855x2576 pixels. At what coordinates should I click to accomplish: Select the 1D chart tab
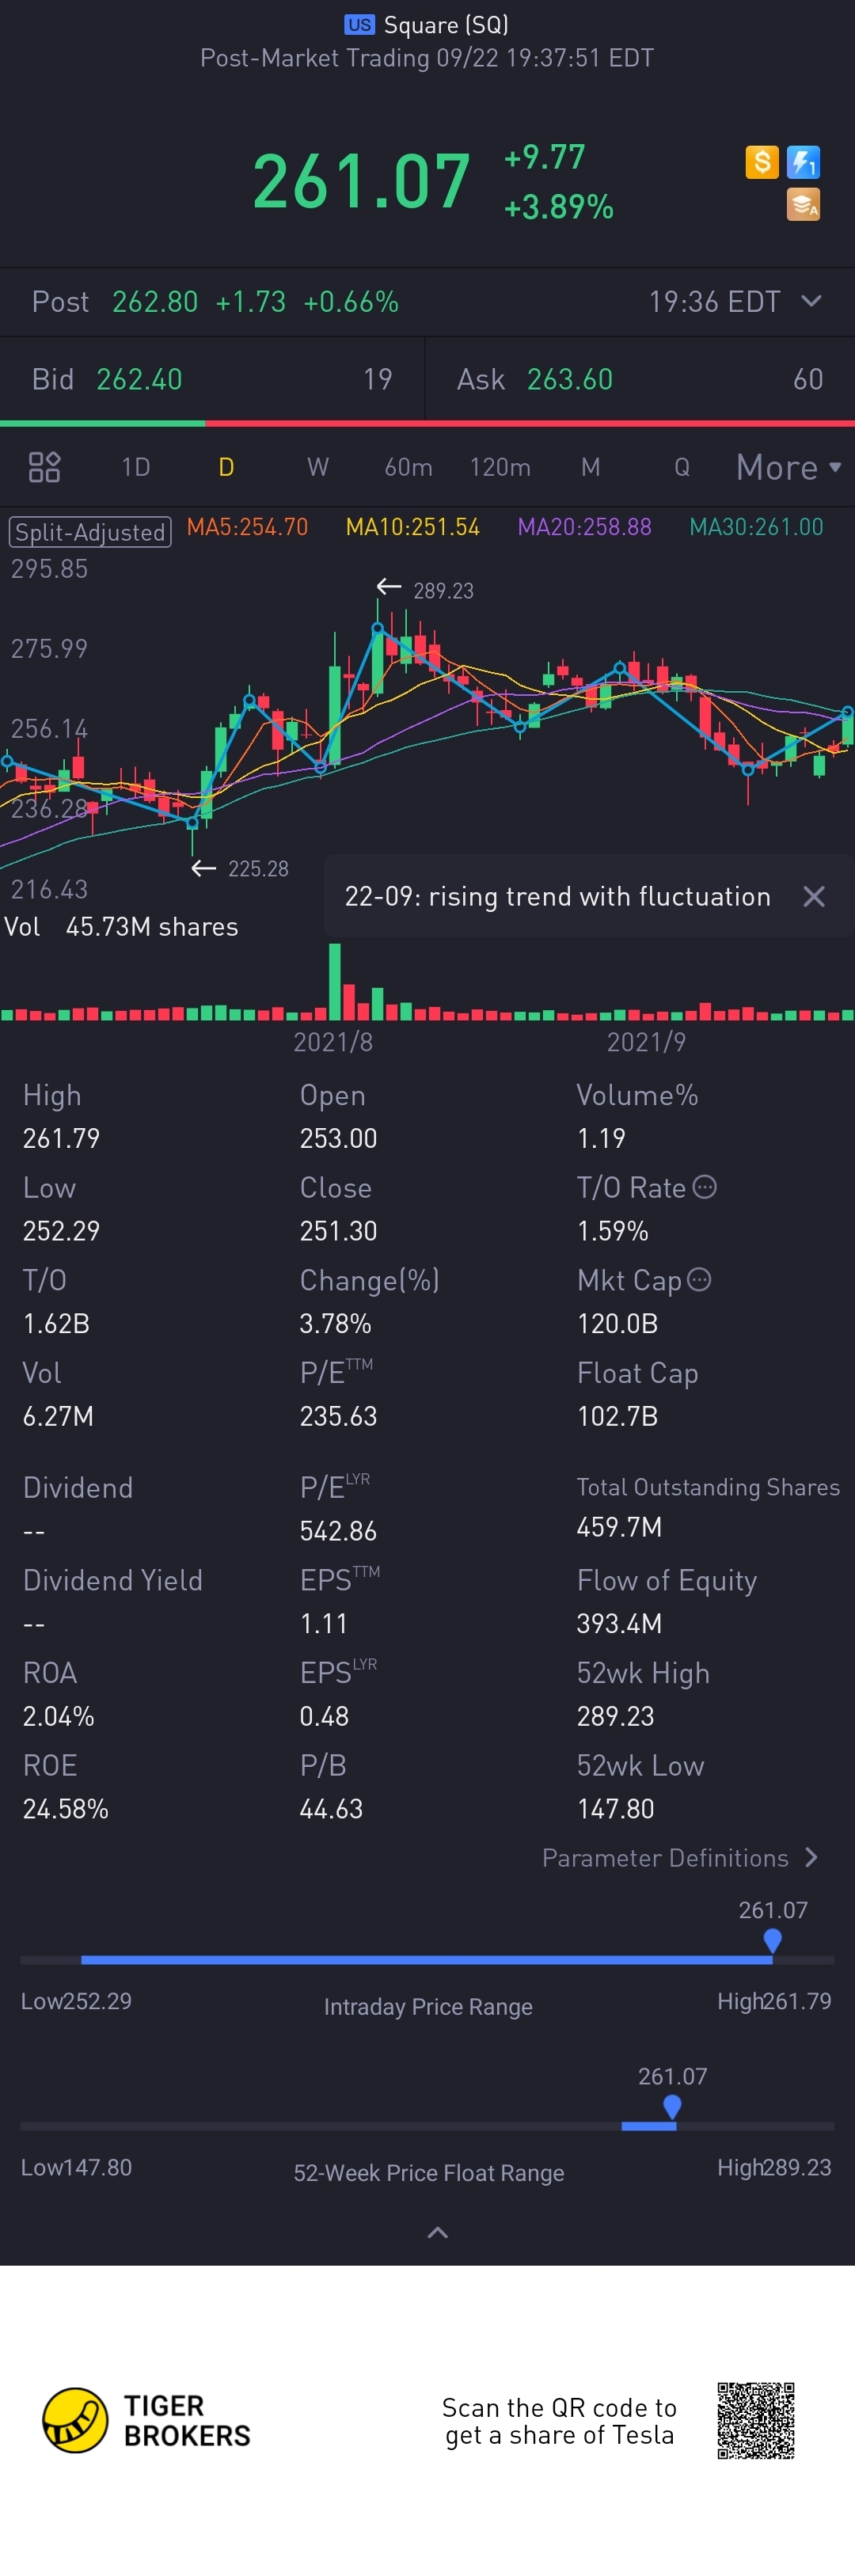(135, 467)
